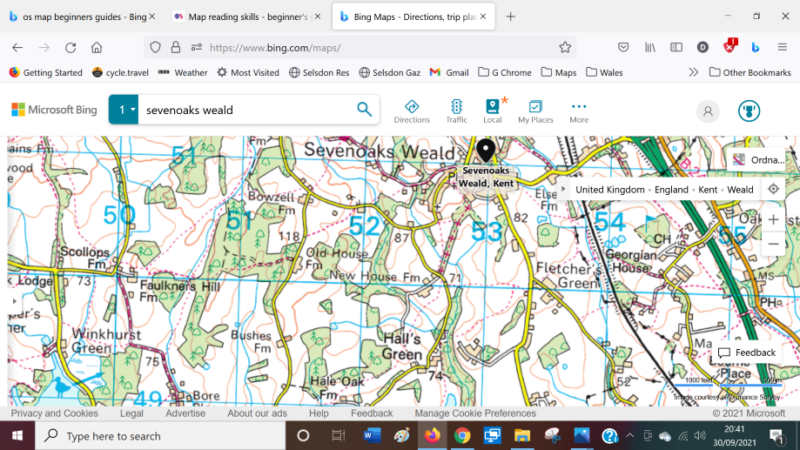Screen dimensions: 800x450
Task: Open the Local places panel
Action: (x=492, y=111)
